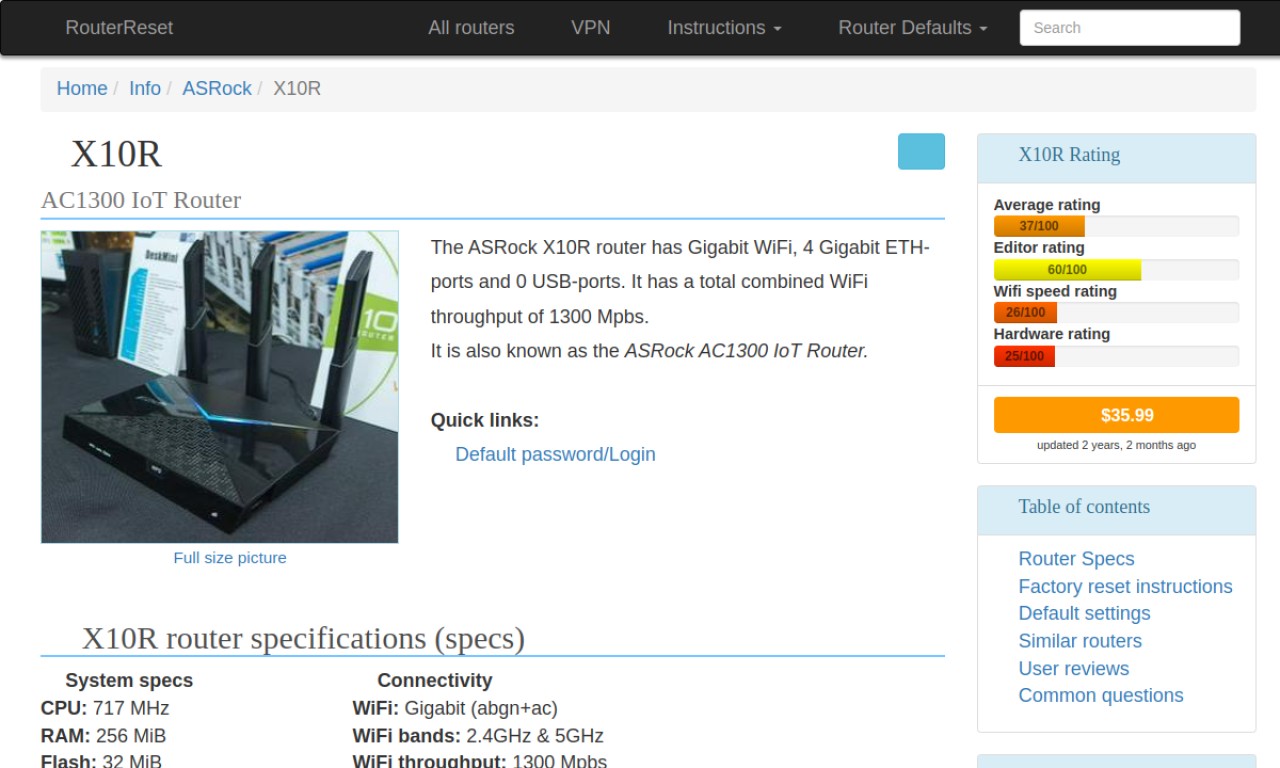
Task: Expand the Router Defaults dropdown menu
Action: (912, 28)
